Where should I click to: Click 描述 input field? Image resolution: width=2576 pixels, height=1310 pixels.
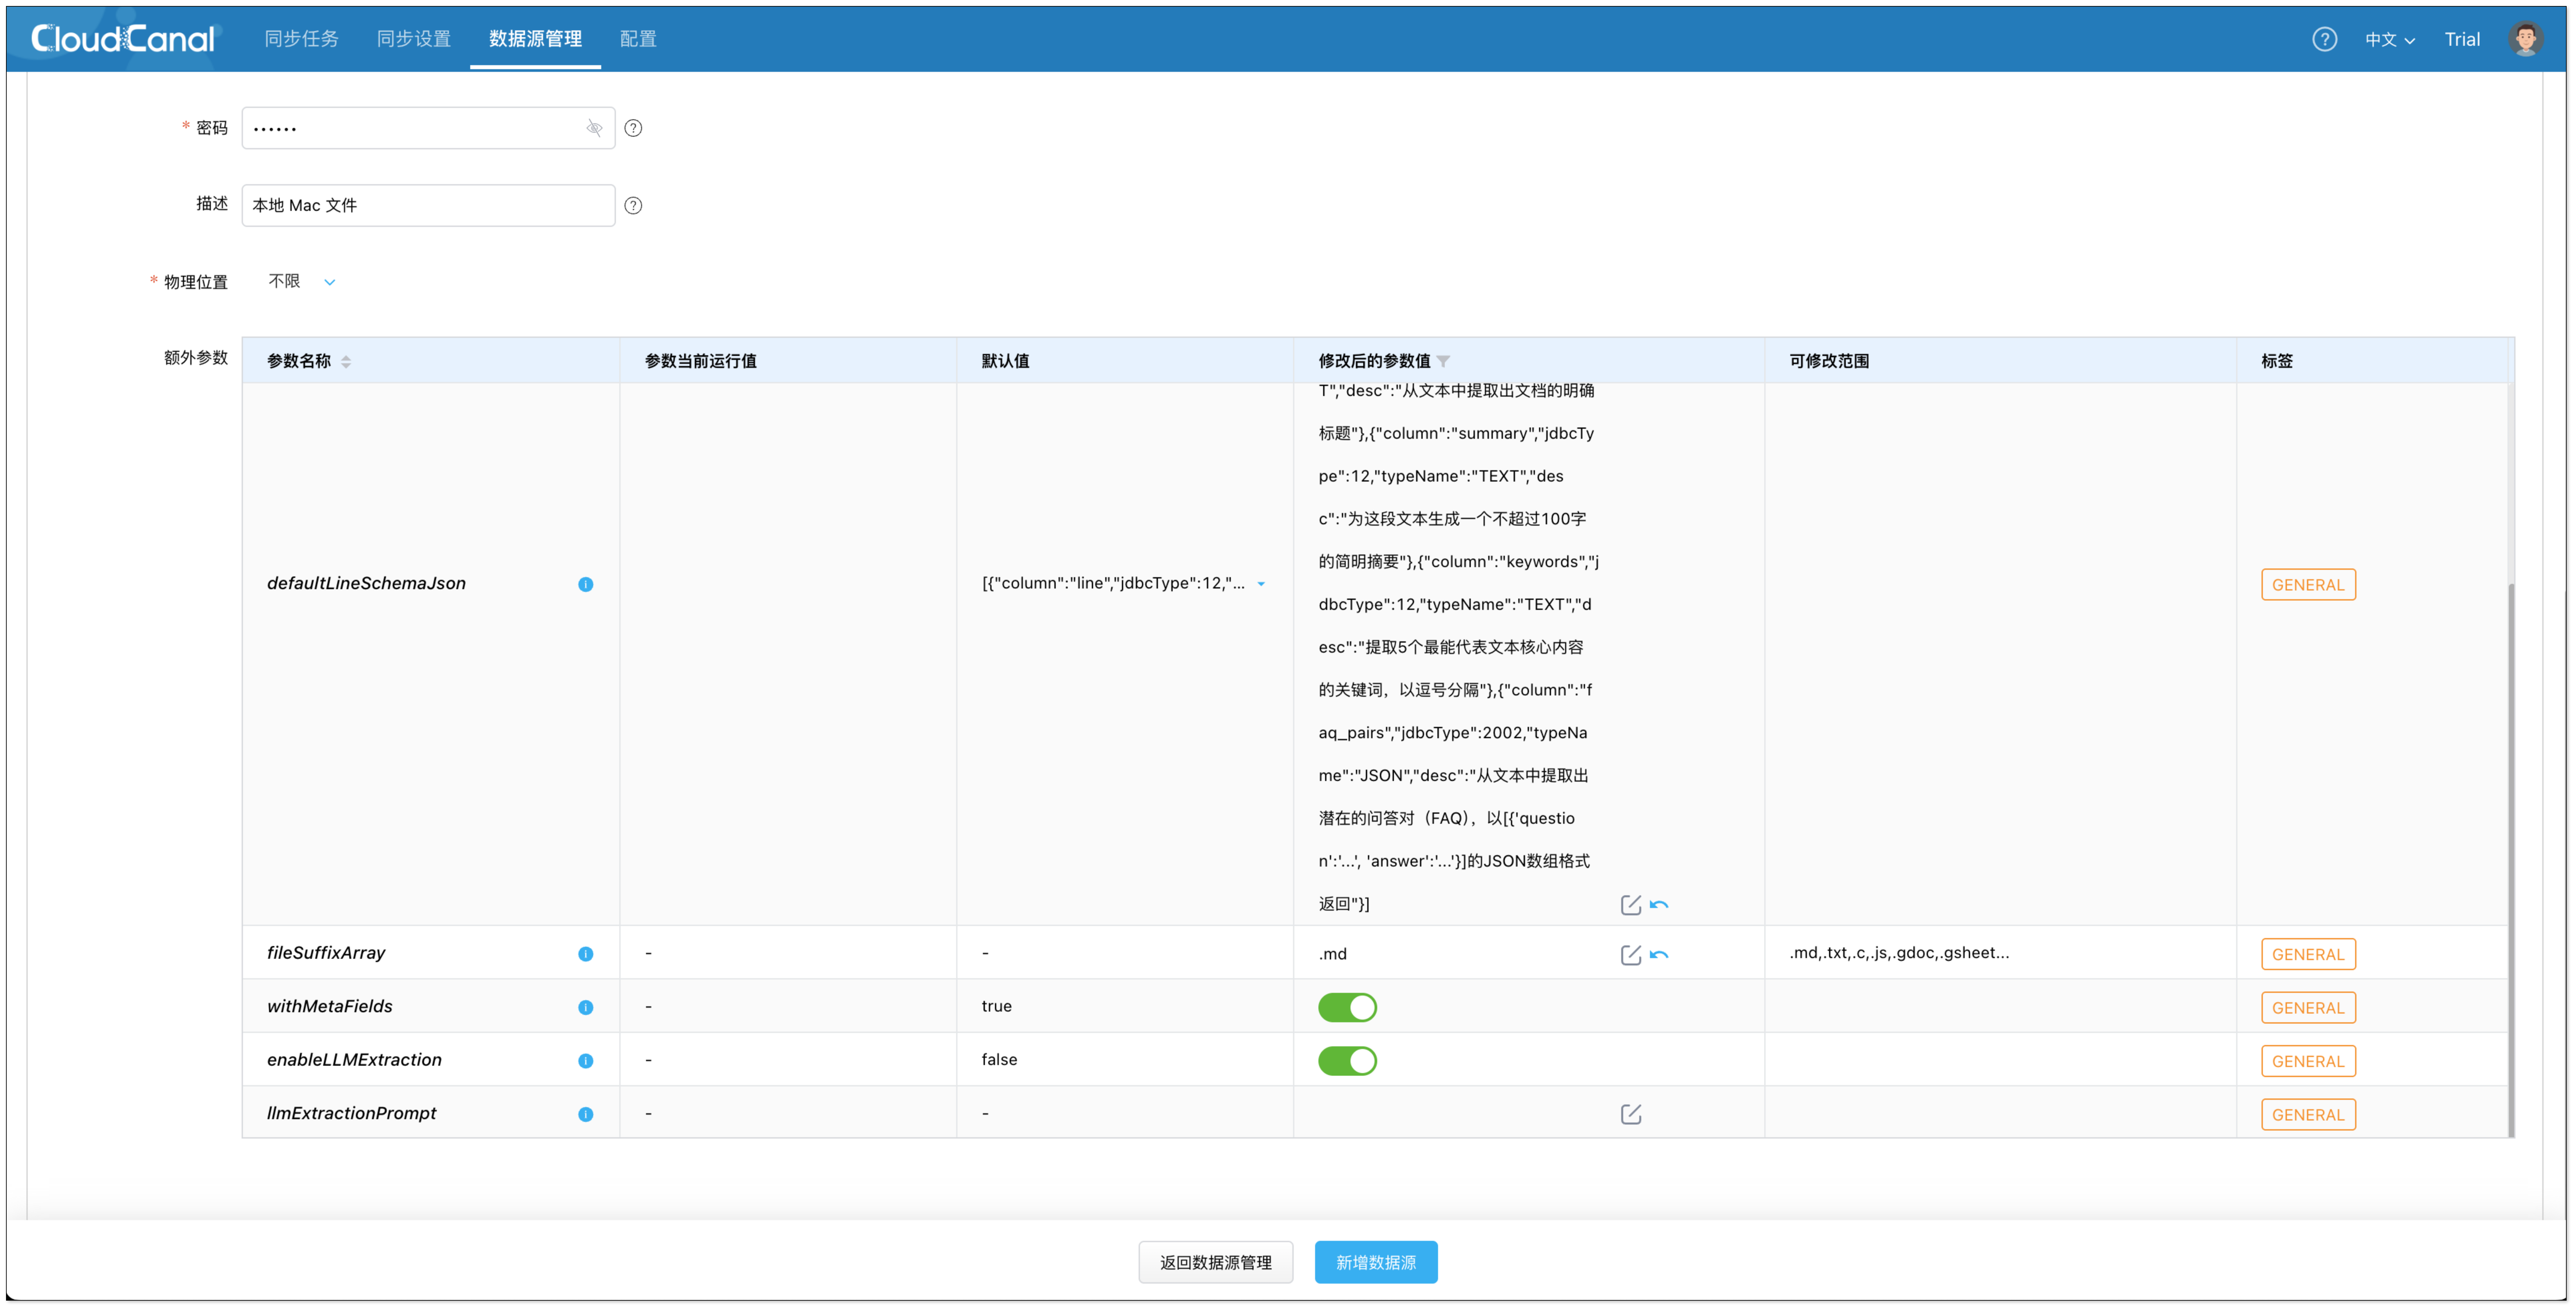(x=428, y=205)
